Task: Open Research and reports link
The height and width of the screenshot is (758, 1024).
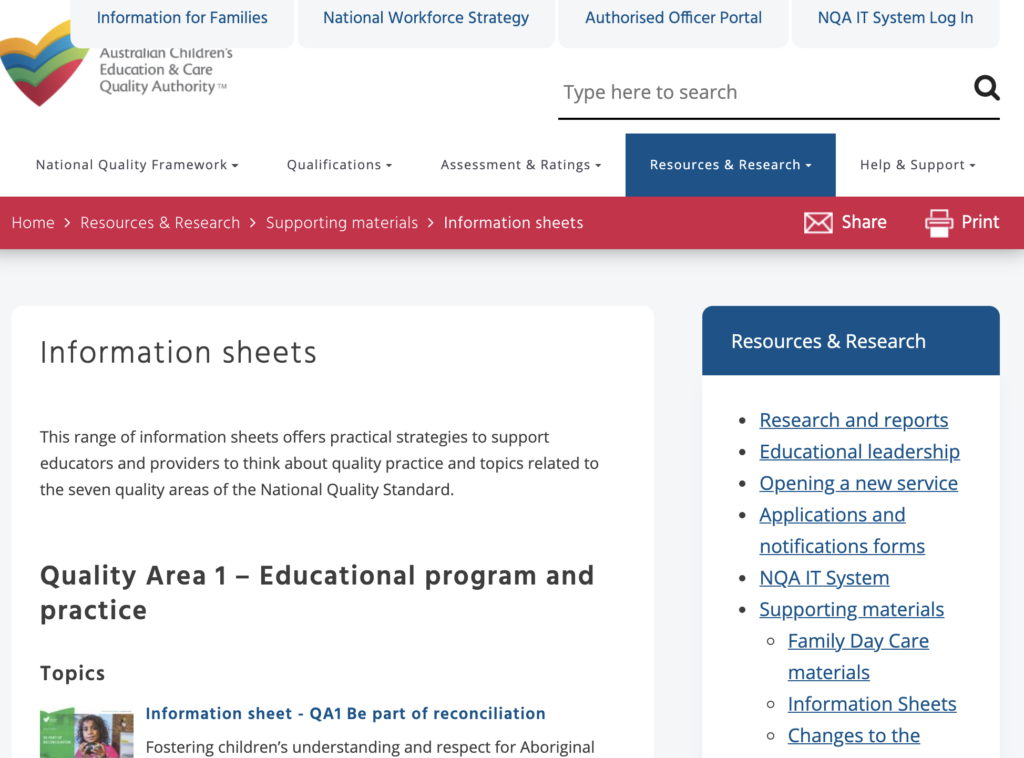Action: [853, 420]
